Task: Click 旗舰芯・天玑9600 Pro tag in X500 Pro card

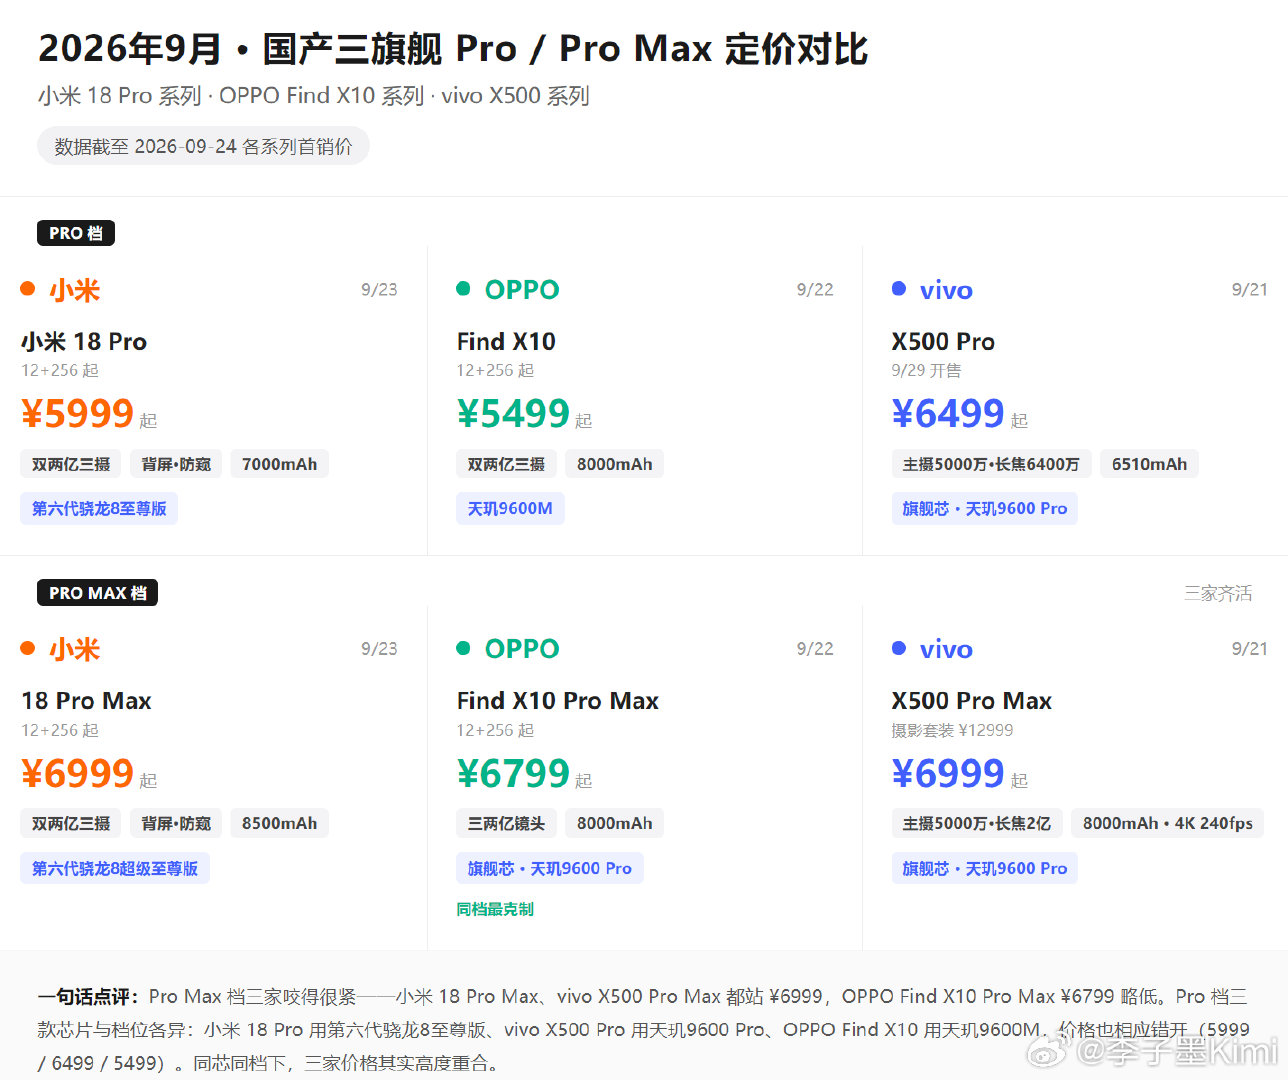Action: pos(985,508)
